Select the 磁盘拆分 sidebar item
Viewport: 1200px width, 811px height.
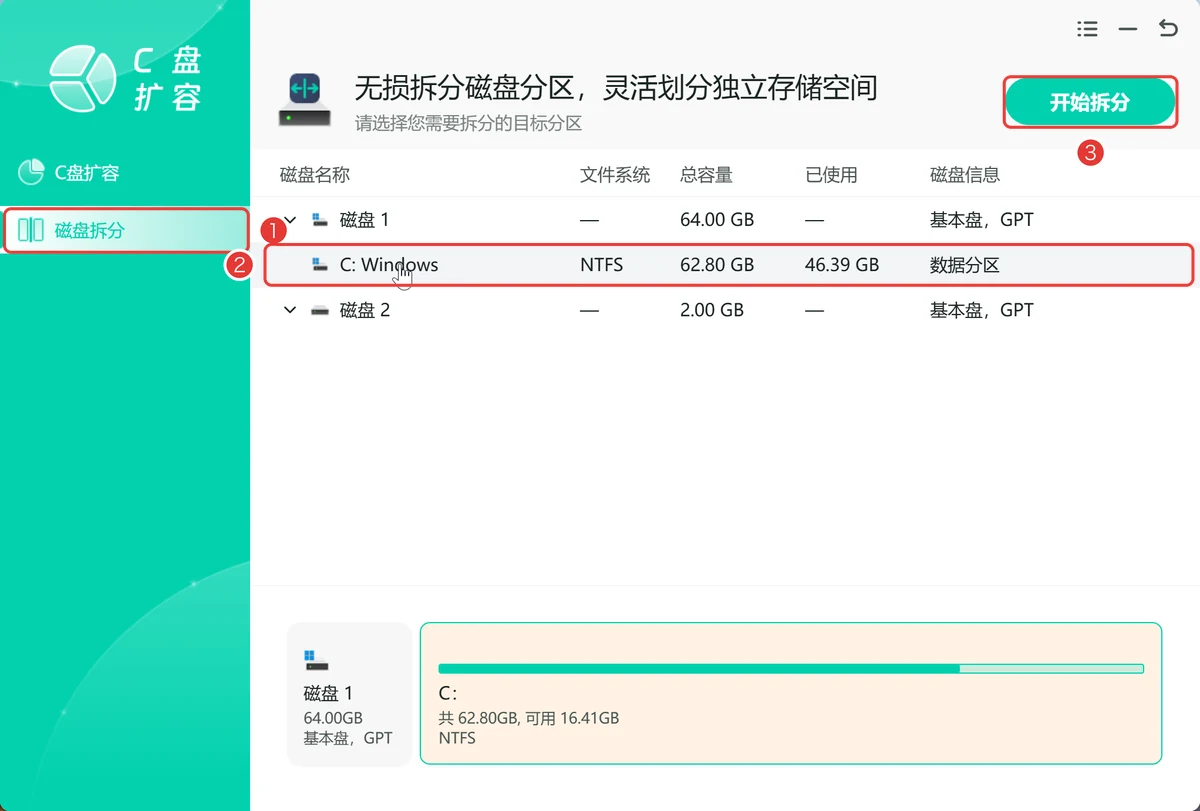125,230
